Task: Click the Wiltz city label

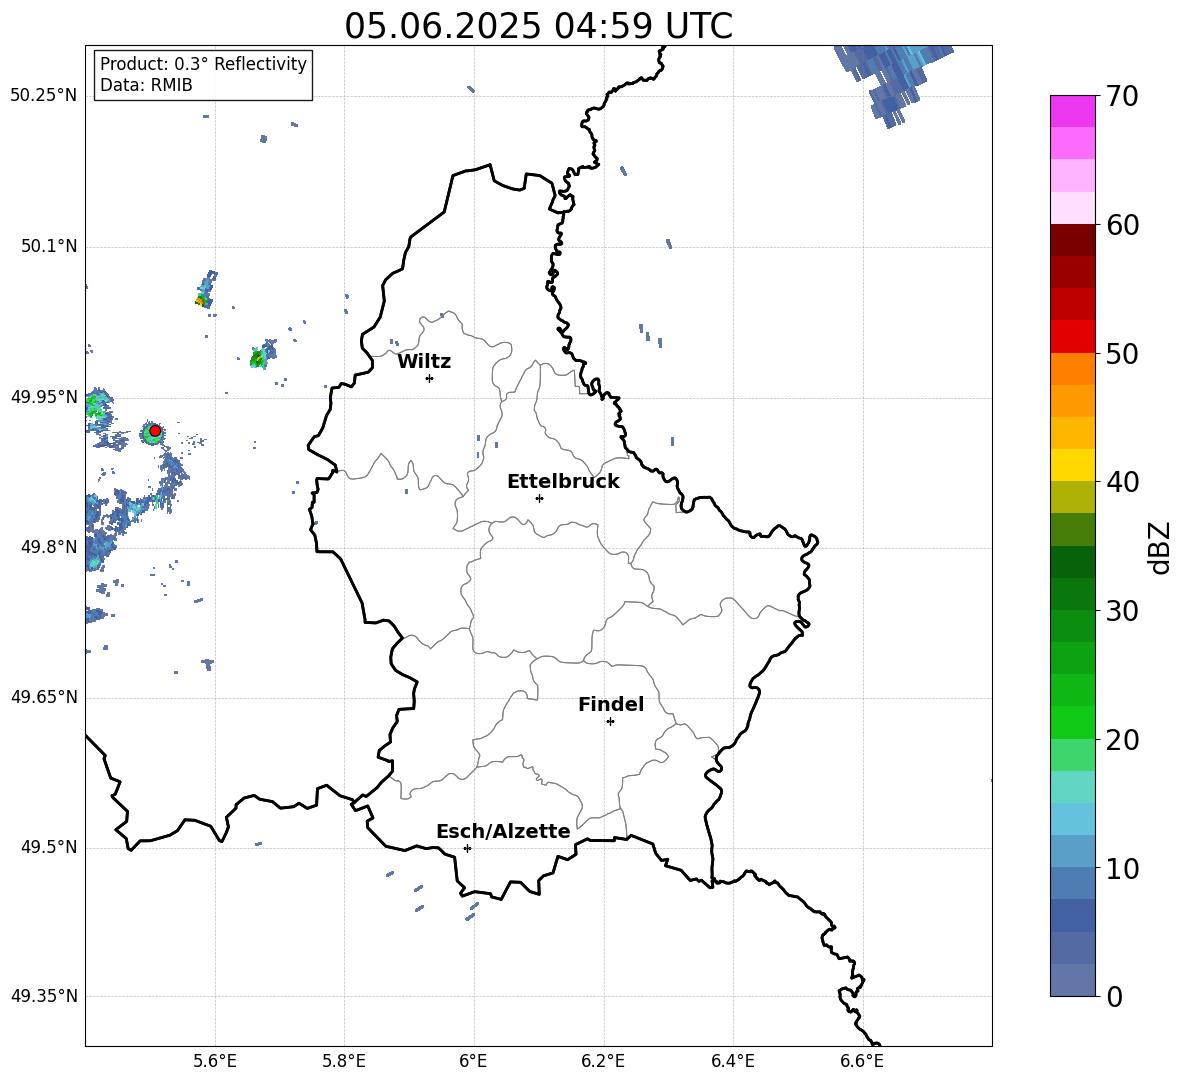Action: (x=424, y=362)
